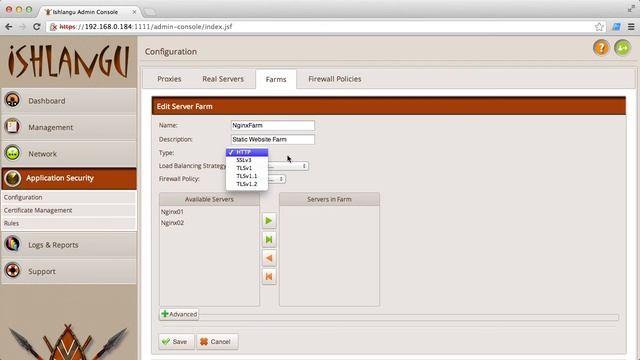This screenshot has height=360, width=640.
Task: Remove selected server with the orange left arrow
Action: point(269,258)
